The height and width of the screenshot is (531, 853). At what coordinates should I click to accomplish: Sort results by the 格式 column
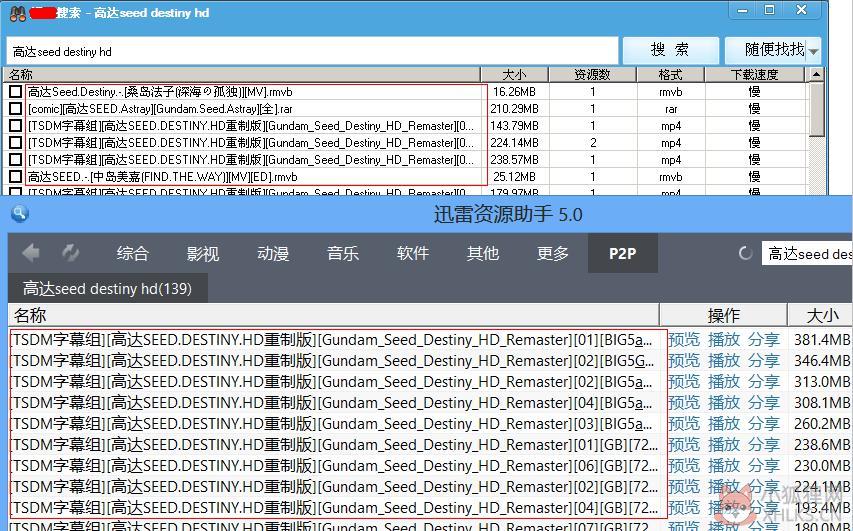[x=670, y=75]
